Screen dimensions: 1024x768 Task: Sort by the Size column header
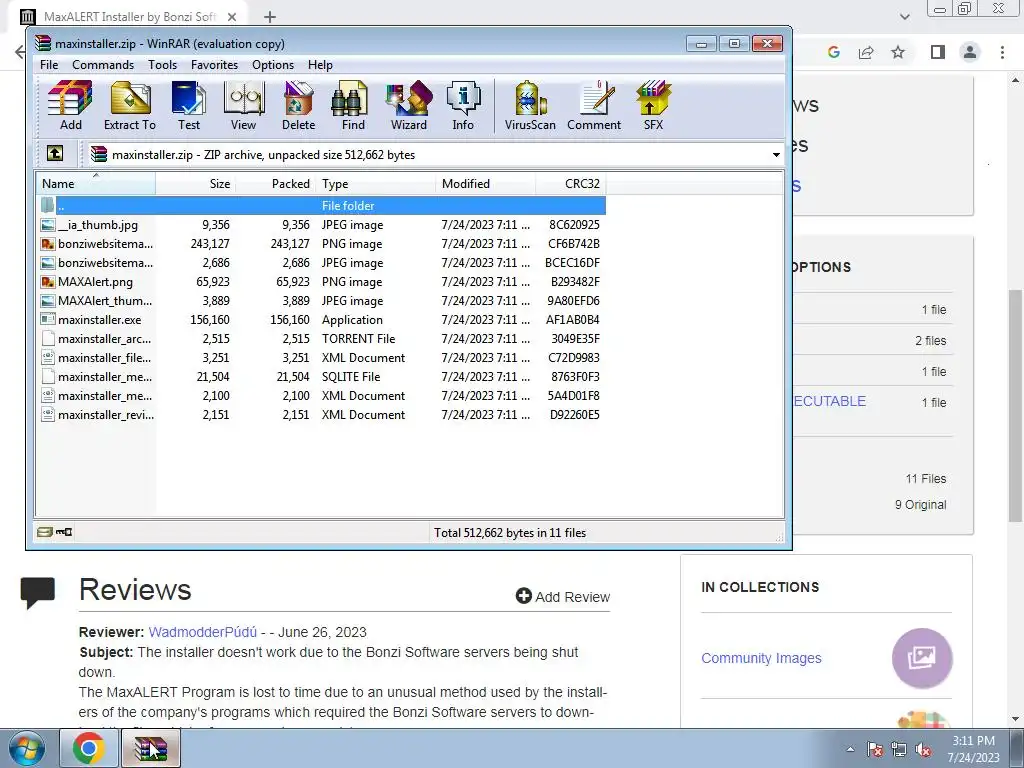click(x=195, y=184)
